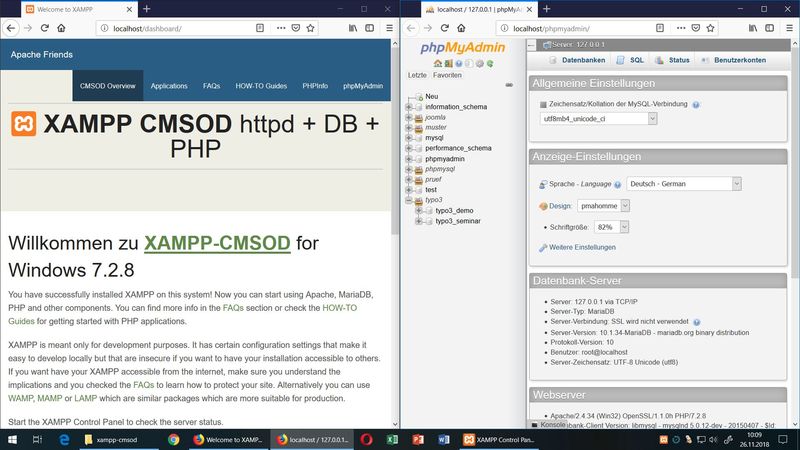Image resolution: width=800 pixels, height=450 pixels.
Task: Click help icon beside Sprache - Language
Action: (x=618, y=185)
